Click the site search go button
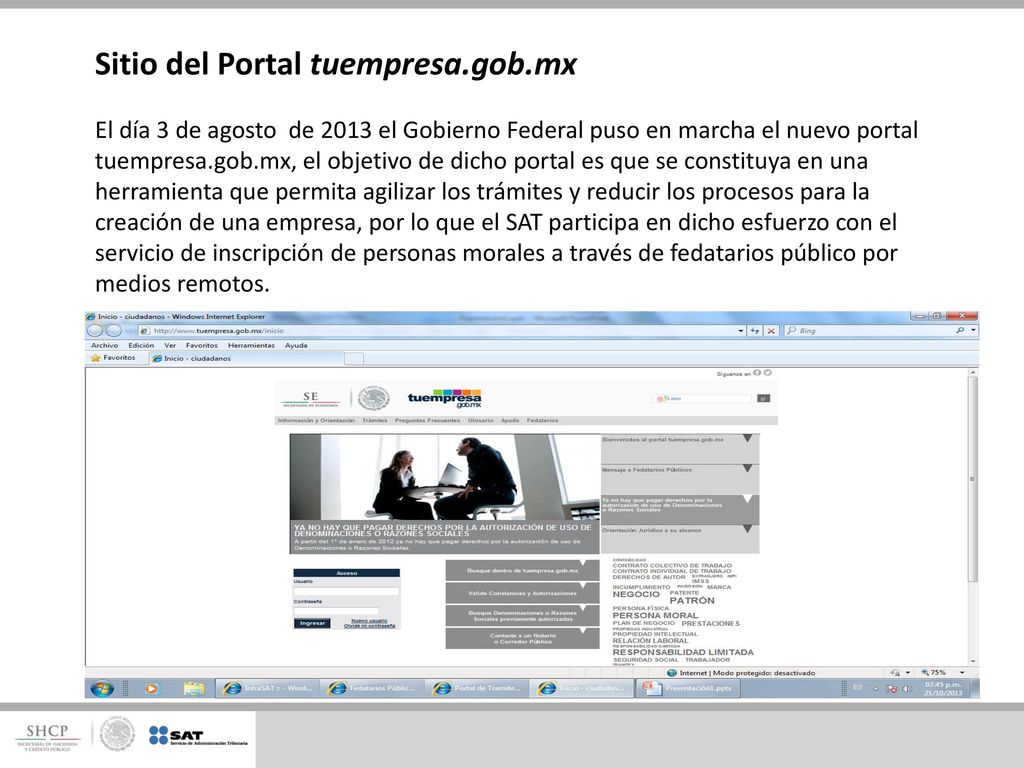Image resolution: width=1024 pixels, height=768 pixels. [763, 398]
